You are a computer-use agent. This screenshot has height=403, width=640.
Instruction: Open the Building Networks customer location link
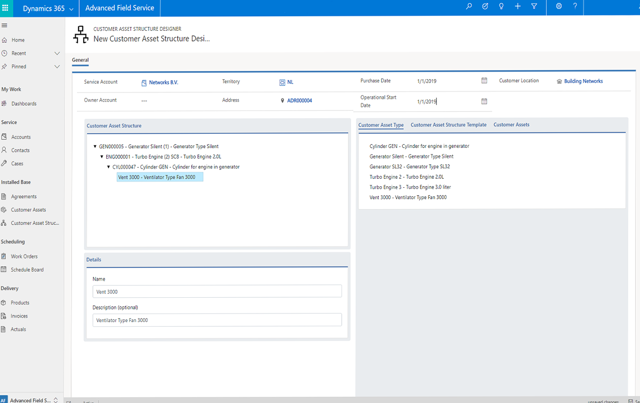tap(583, 81)
